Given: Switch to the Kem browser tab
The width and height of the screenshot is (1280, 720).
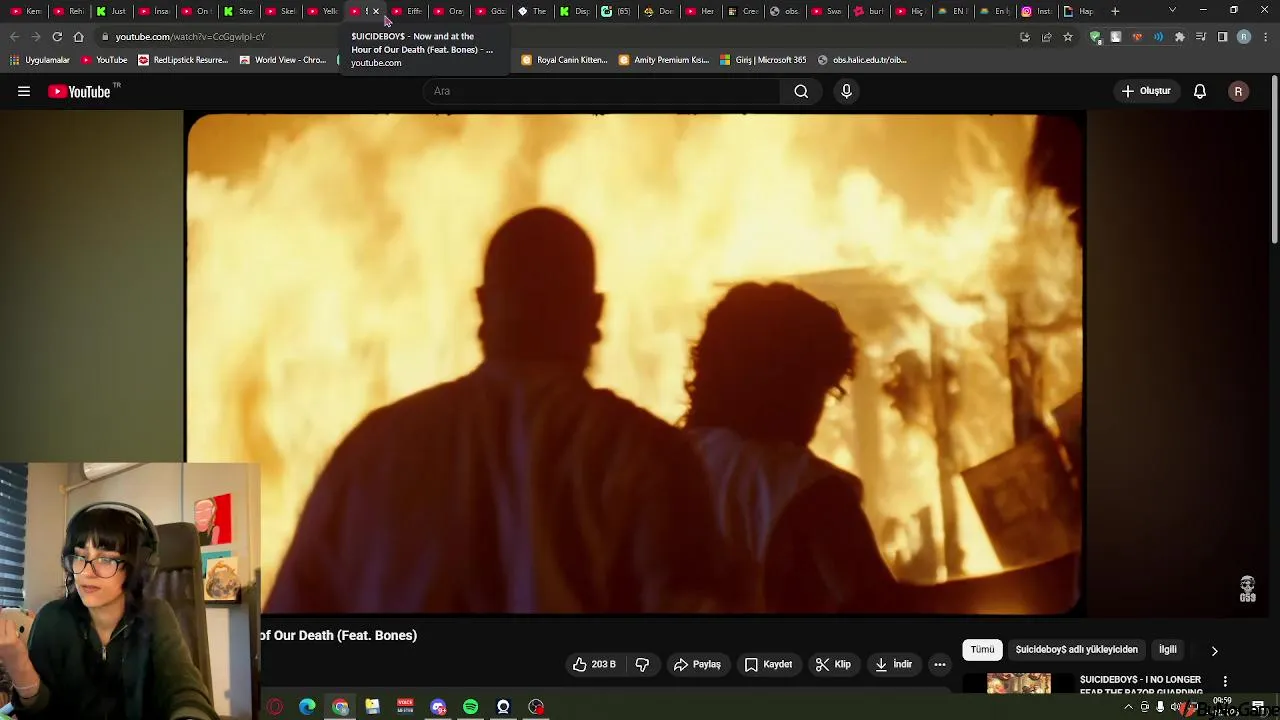Looking at the screenshot, I should (25, 11).
